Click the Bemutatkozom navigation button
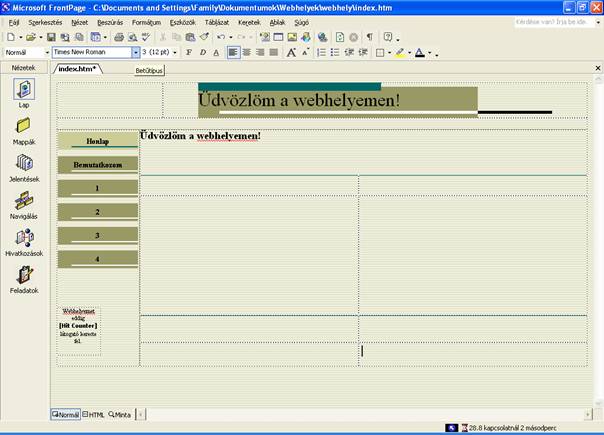Screen dimensions: 604x435 click(98, 164)
